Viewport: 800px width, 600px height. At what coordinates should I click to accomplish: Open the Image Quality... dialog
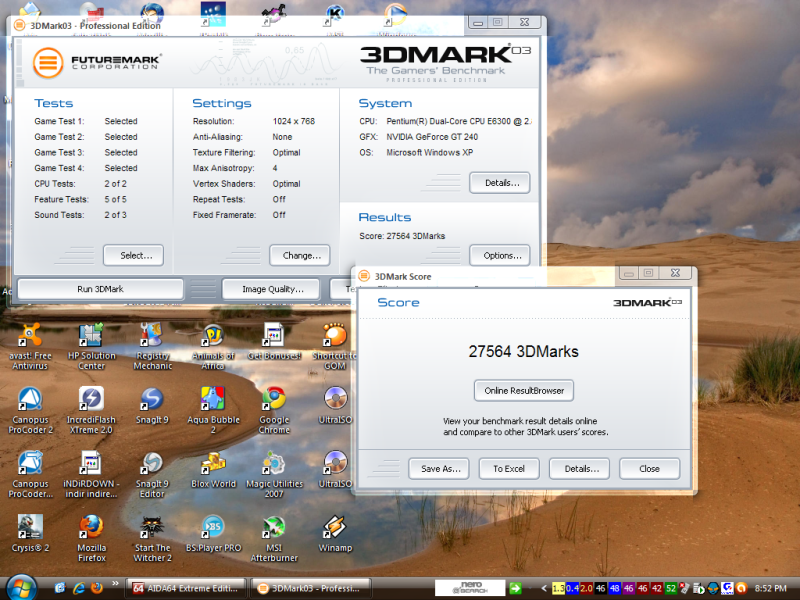271,289
